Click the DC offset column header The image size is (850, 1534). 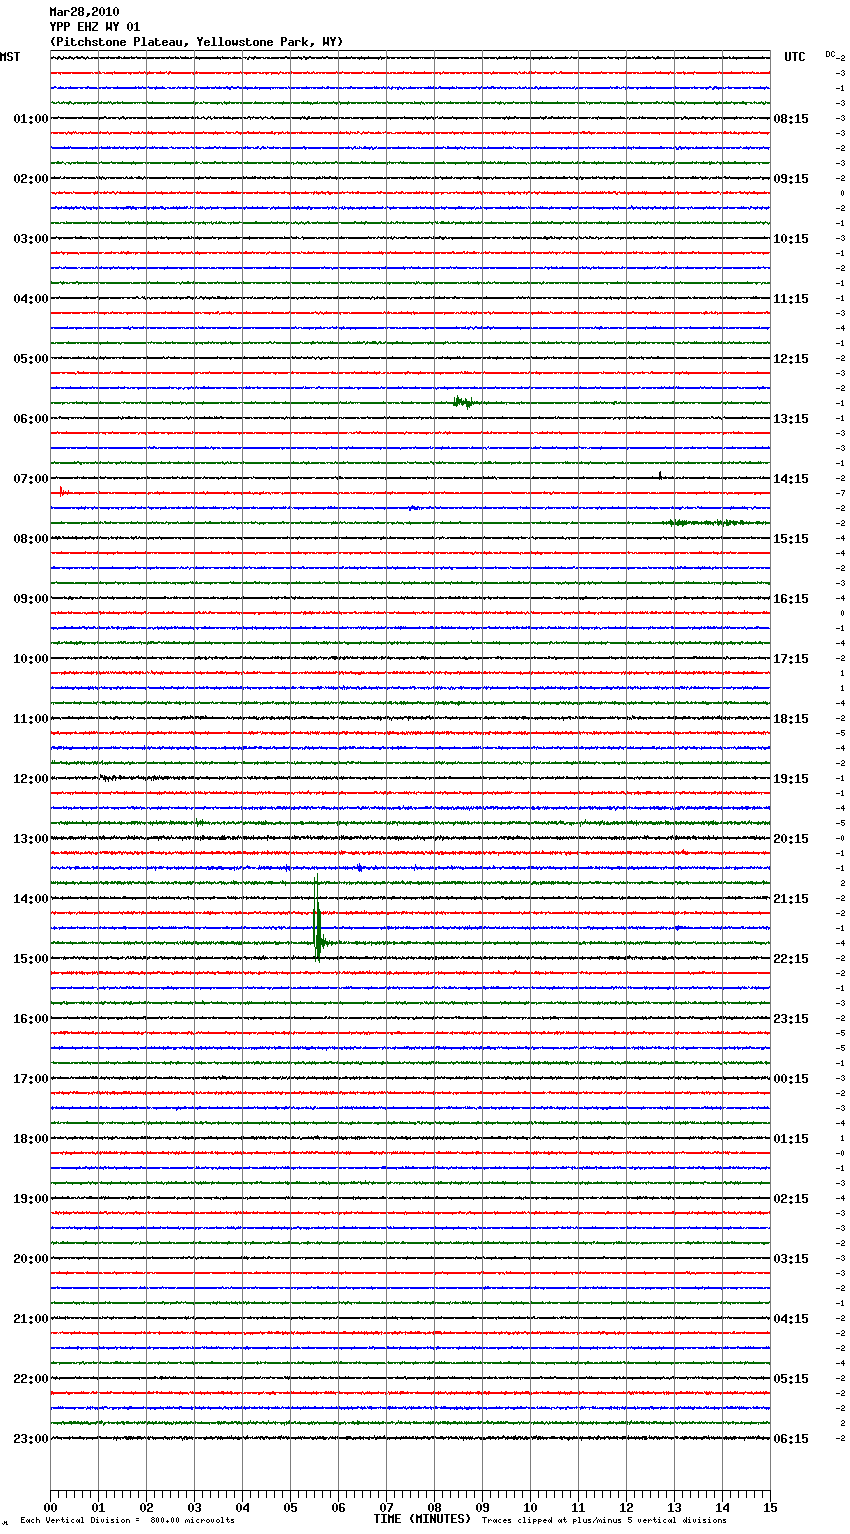click(830, 54)
